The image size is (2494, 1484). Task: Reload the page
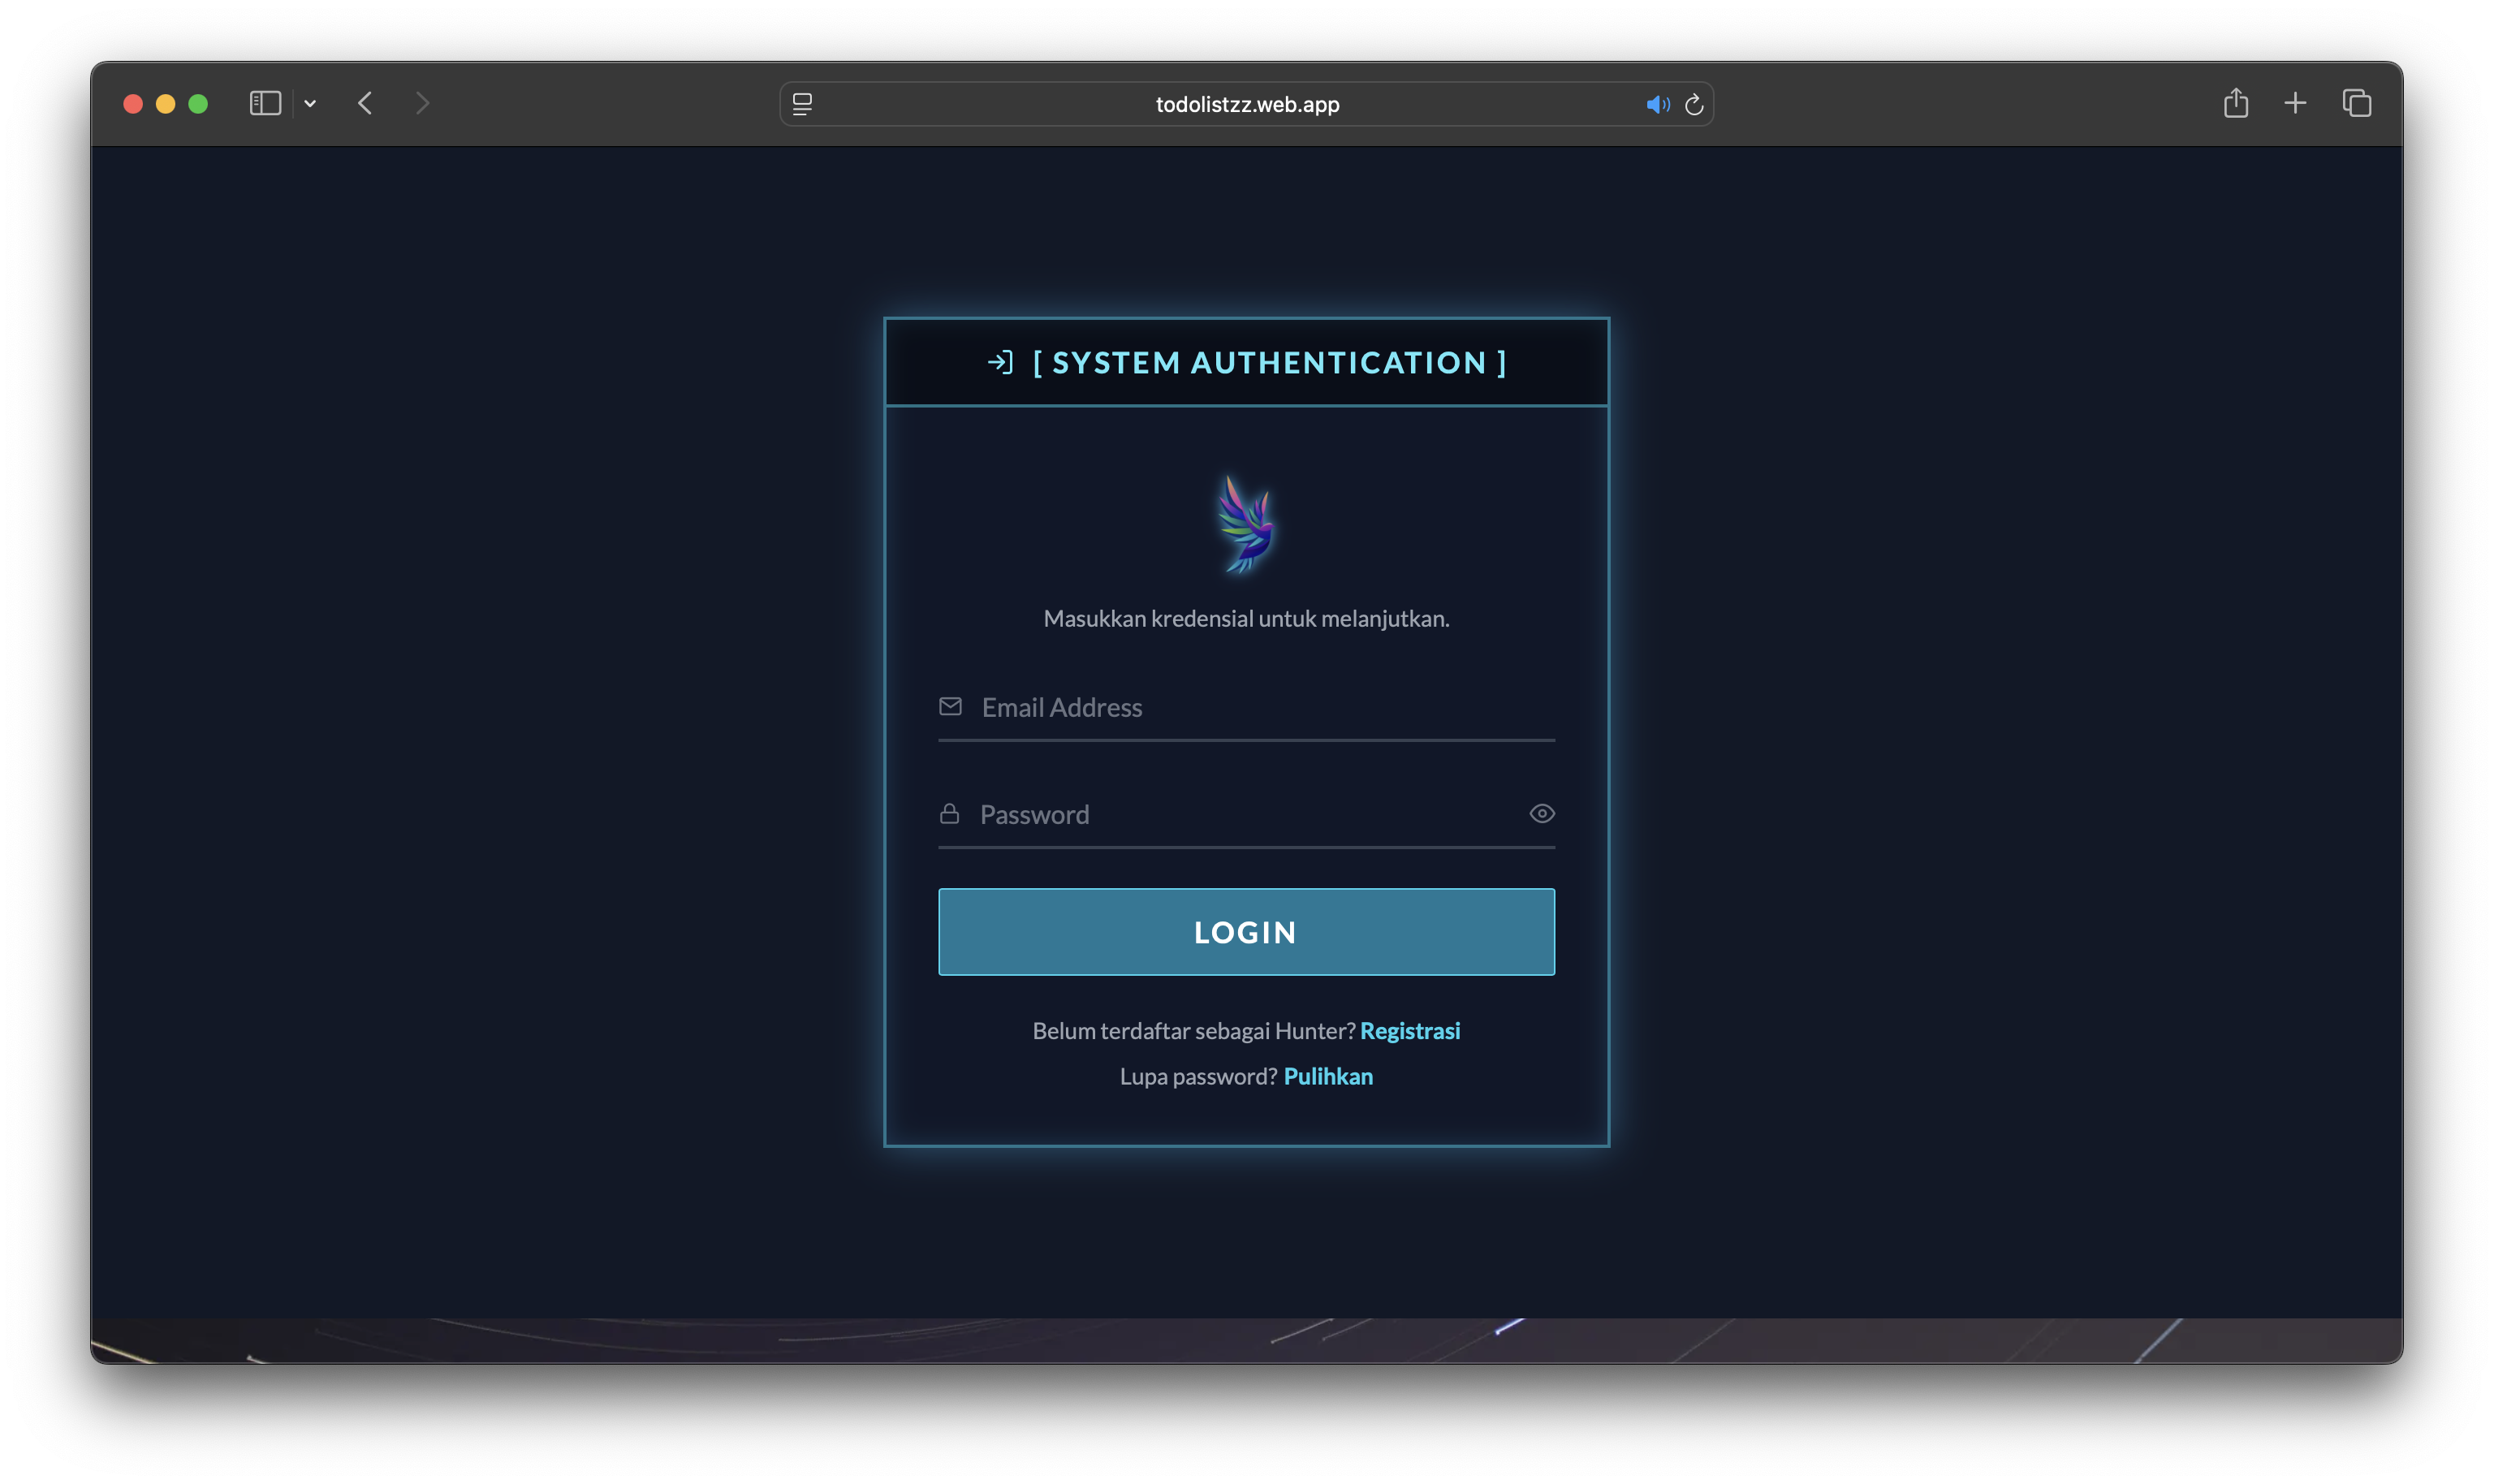pos(1694,104)
